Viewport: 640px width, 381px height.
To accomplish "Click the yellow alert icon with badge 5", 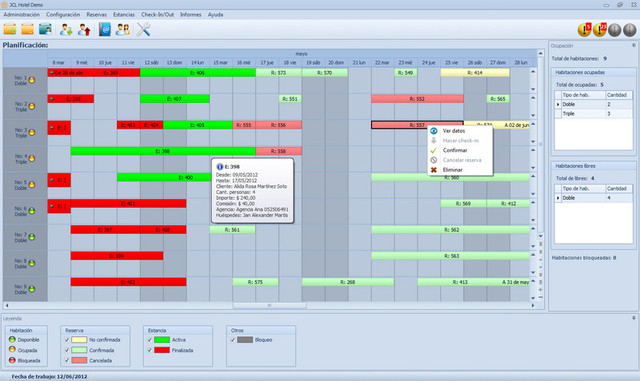I will [x=585, y=29].
